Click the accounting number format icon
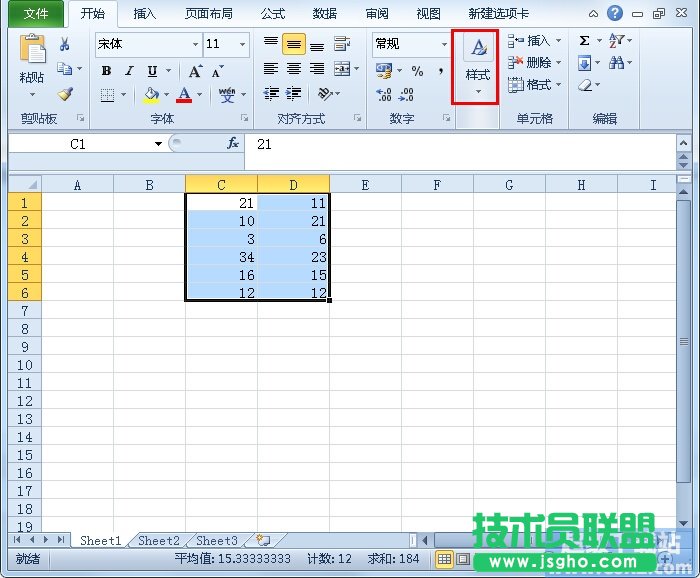The height and width of the screenshot is (578, 700). (x=383, y=71)
